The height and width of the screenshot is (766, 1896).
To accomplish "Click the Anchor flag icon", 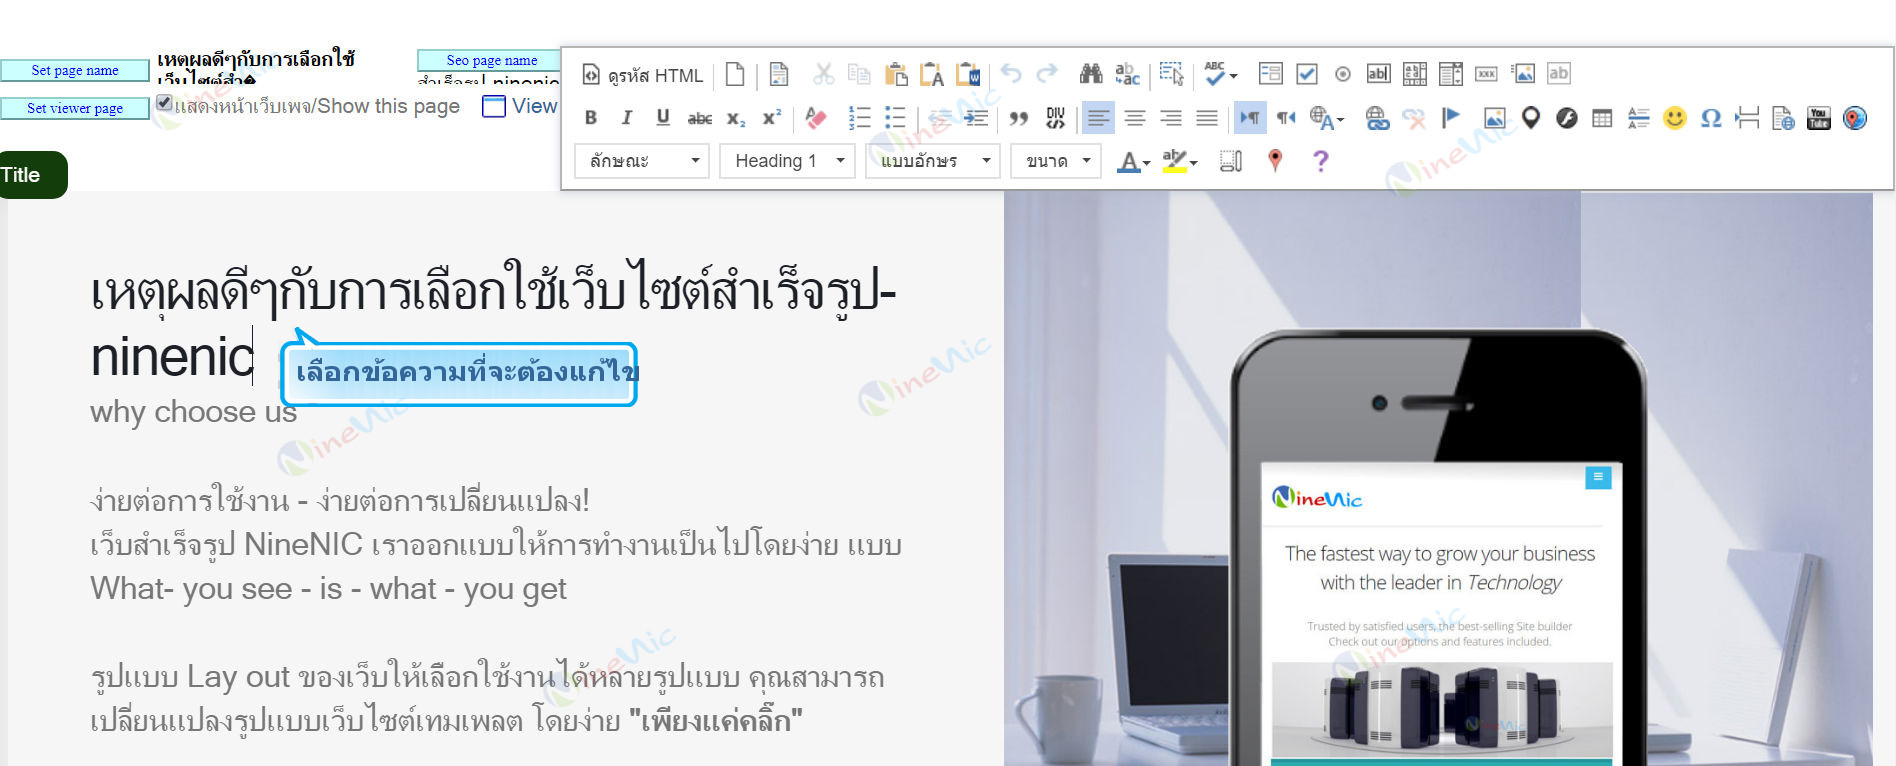I will 1450,118.
